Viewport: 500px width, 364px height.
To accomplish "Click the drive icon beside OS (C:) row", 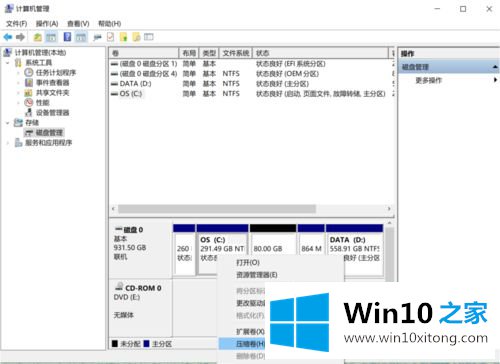I will point(114,94).
